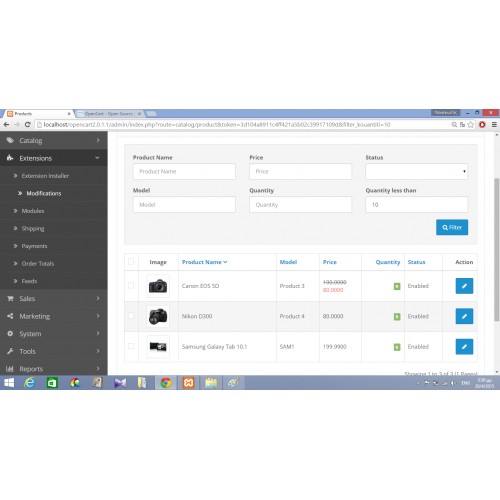Expand the Catalog menu chevron
The width and height of the screenshot is (500, 500).
click(x=98, y=140)
